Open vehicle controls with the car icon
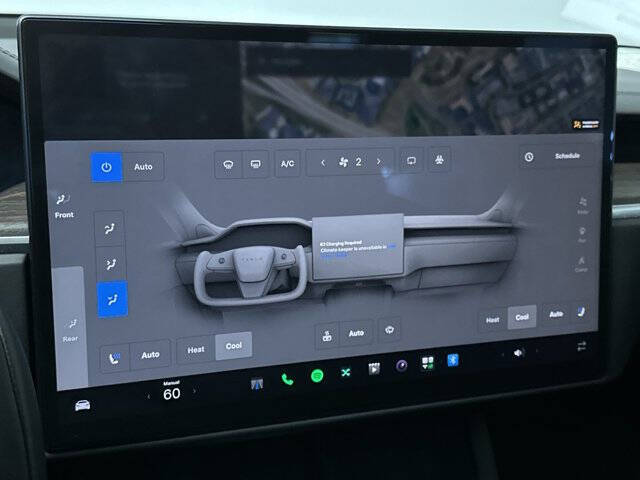Image resolution: width=640 pixels, height=480 pixels. pos(82,405)
